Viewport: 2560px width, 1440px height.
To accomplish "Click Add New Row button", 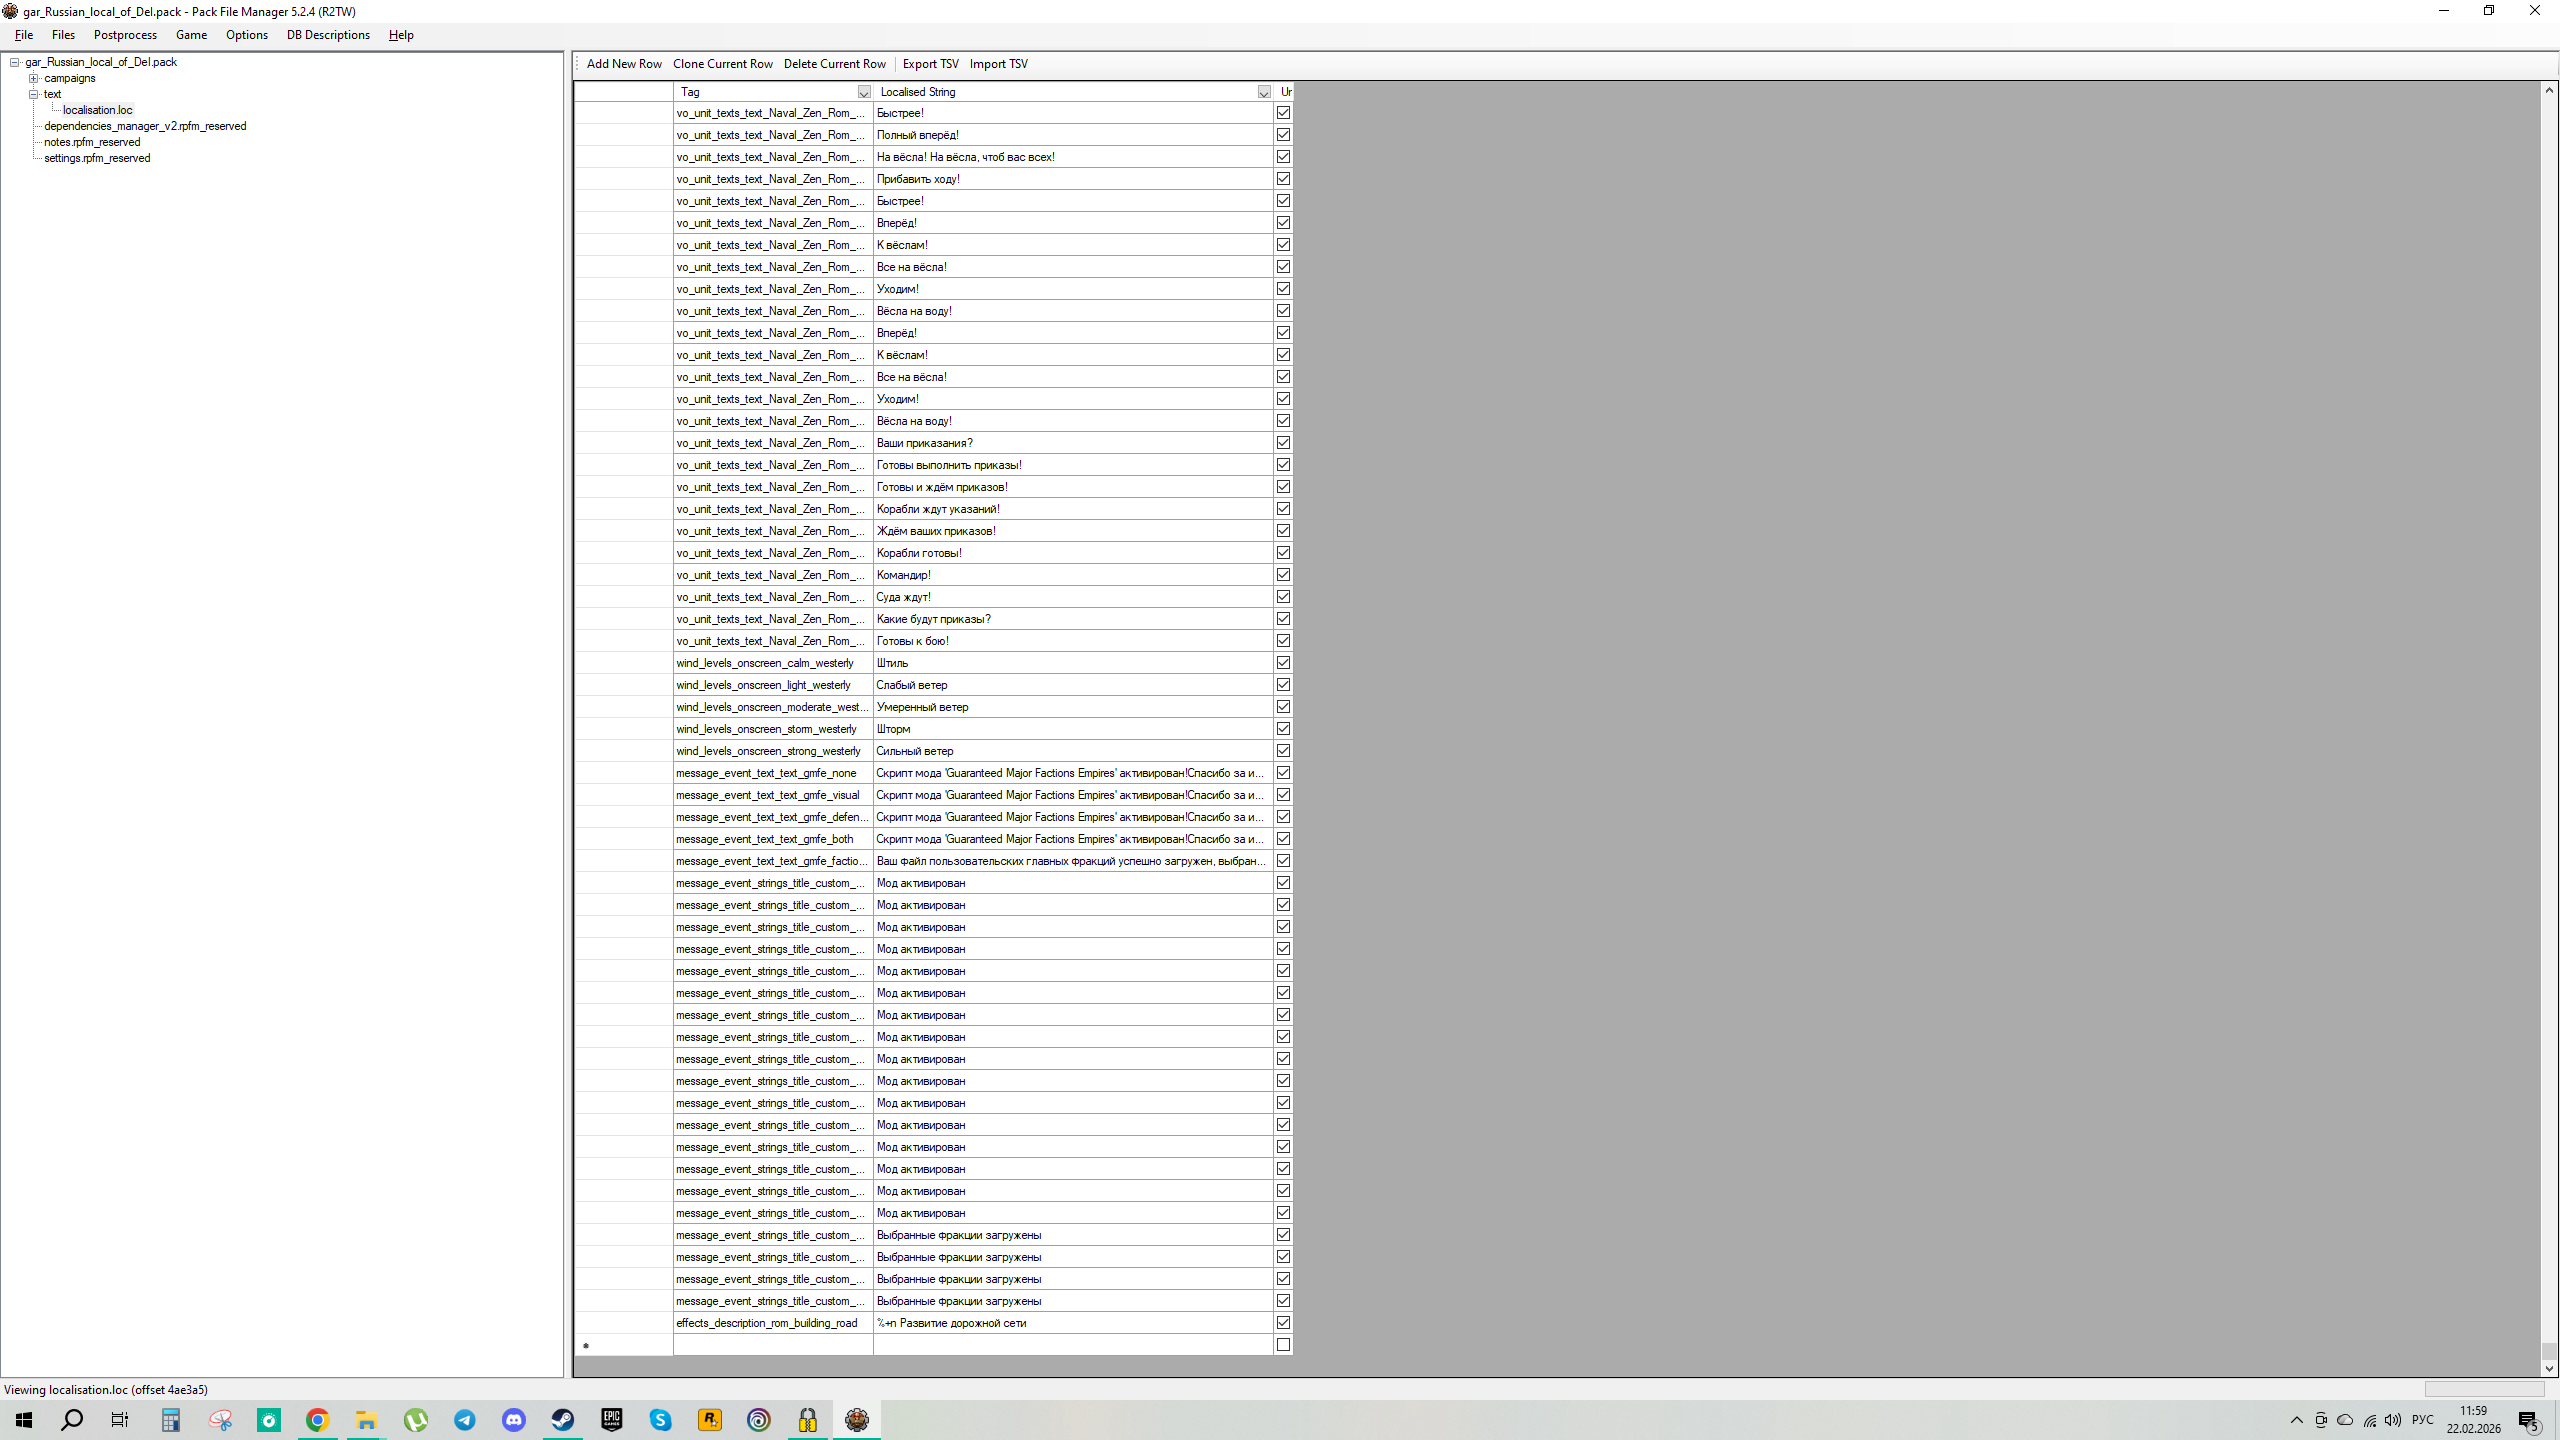I will coord(624,64).
